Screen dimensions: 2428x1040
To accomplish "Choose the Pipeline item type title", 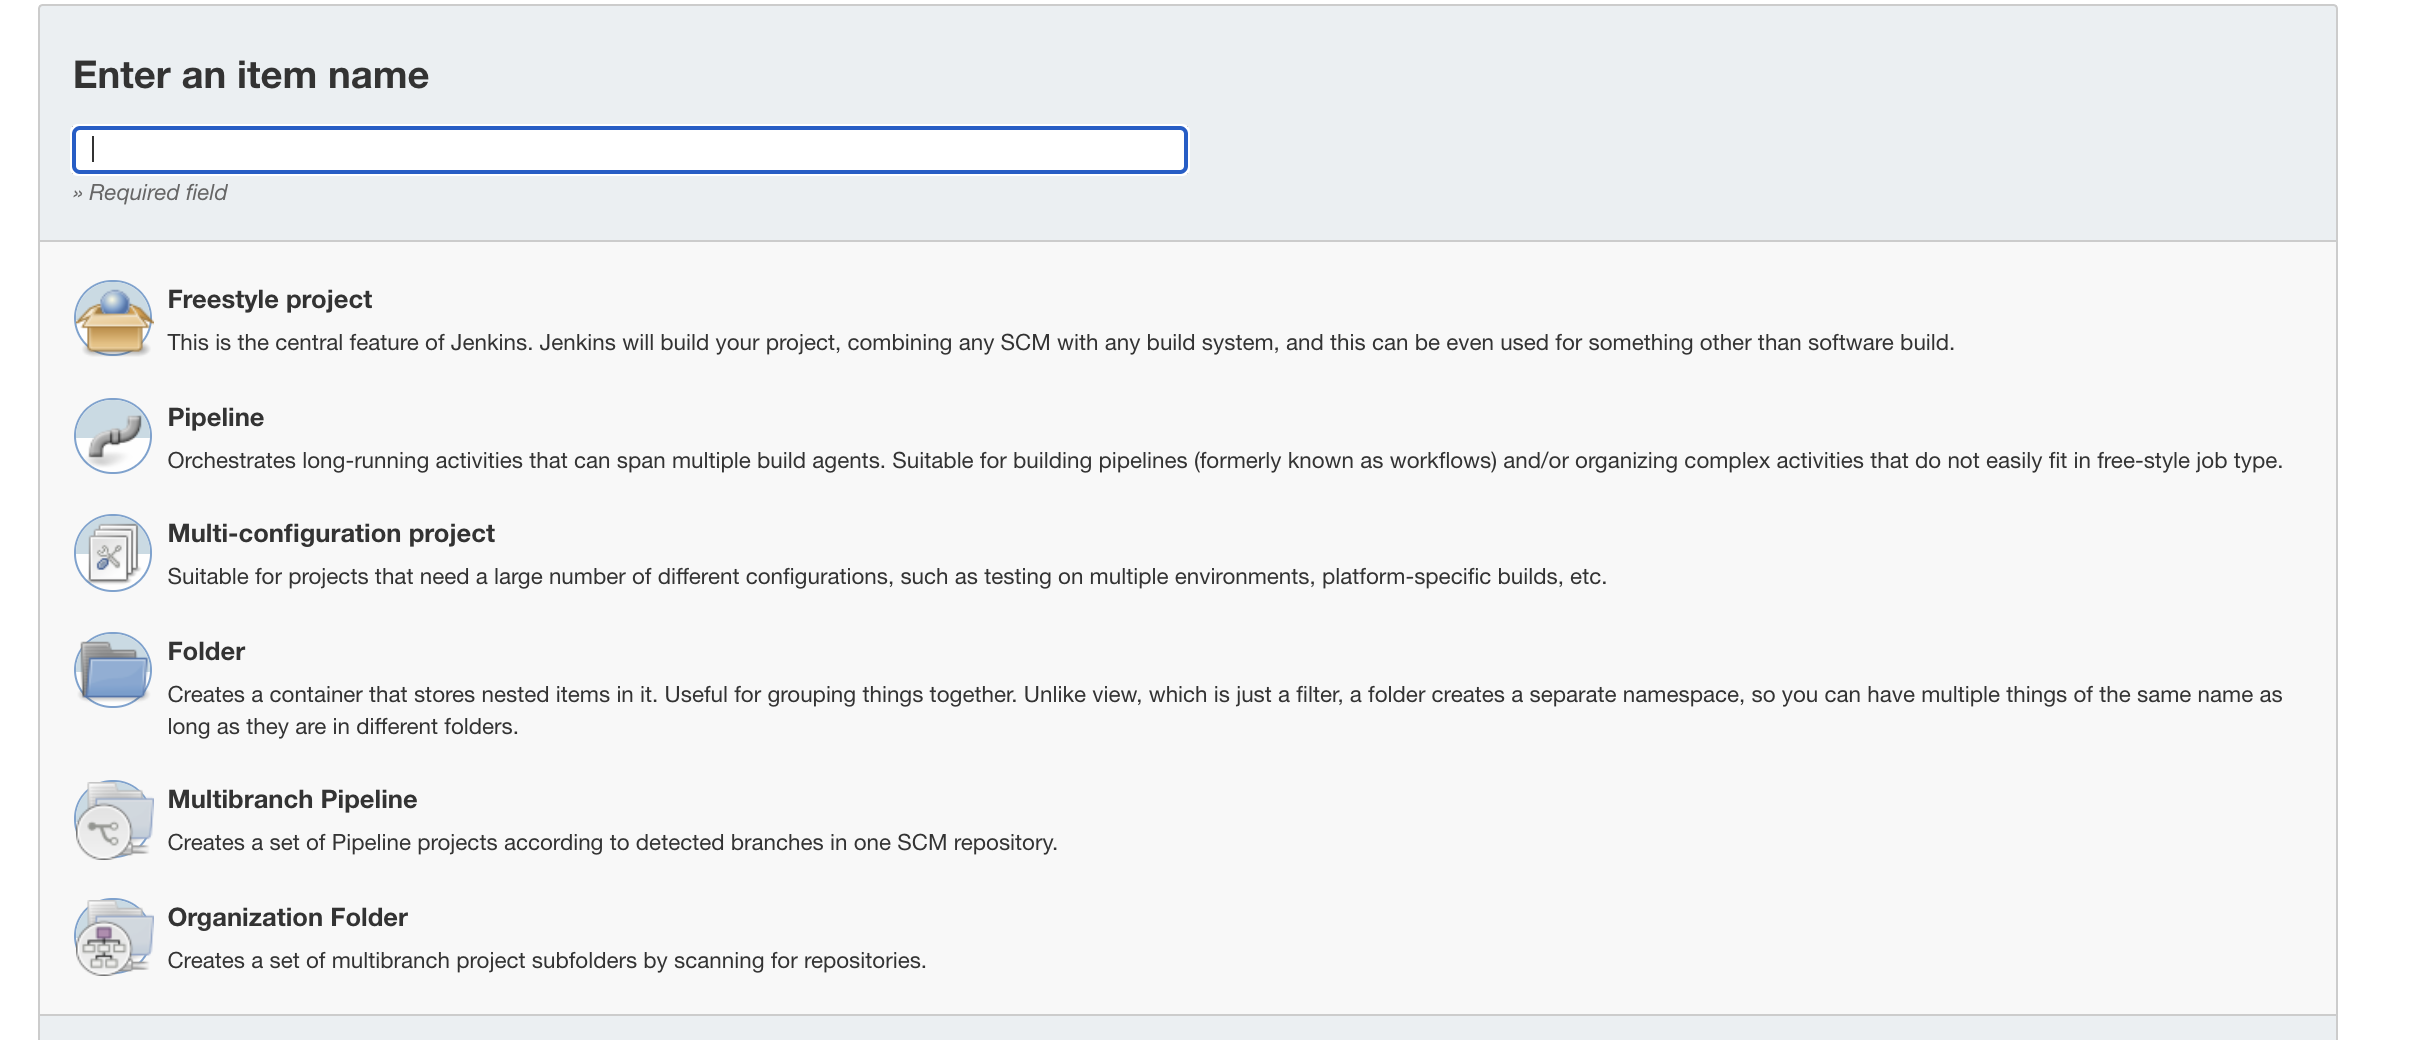I will tap(215, 417).
